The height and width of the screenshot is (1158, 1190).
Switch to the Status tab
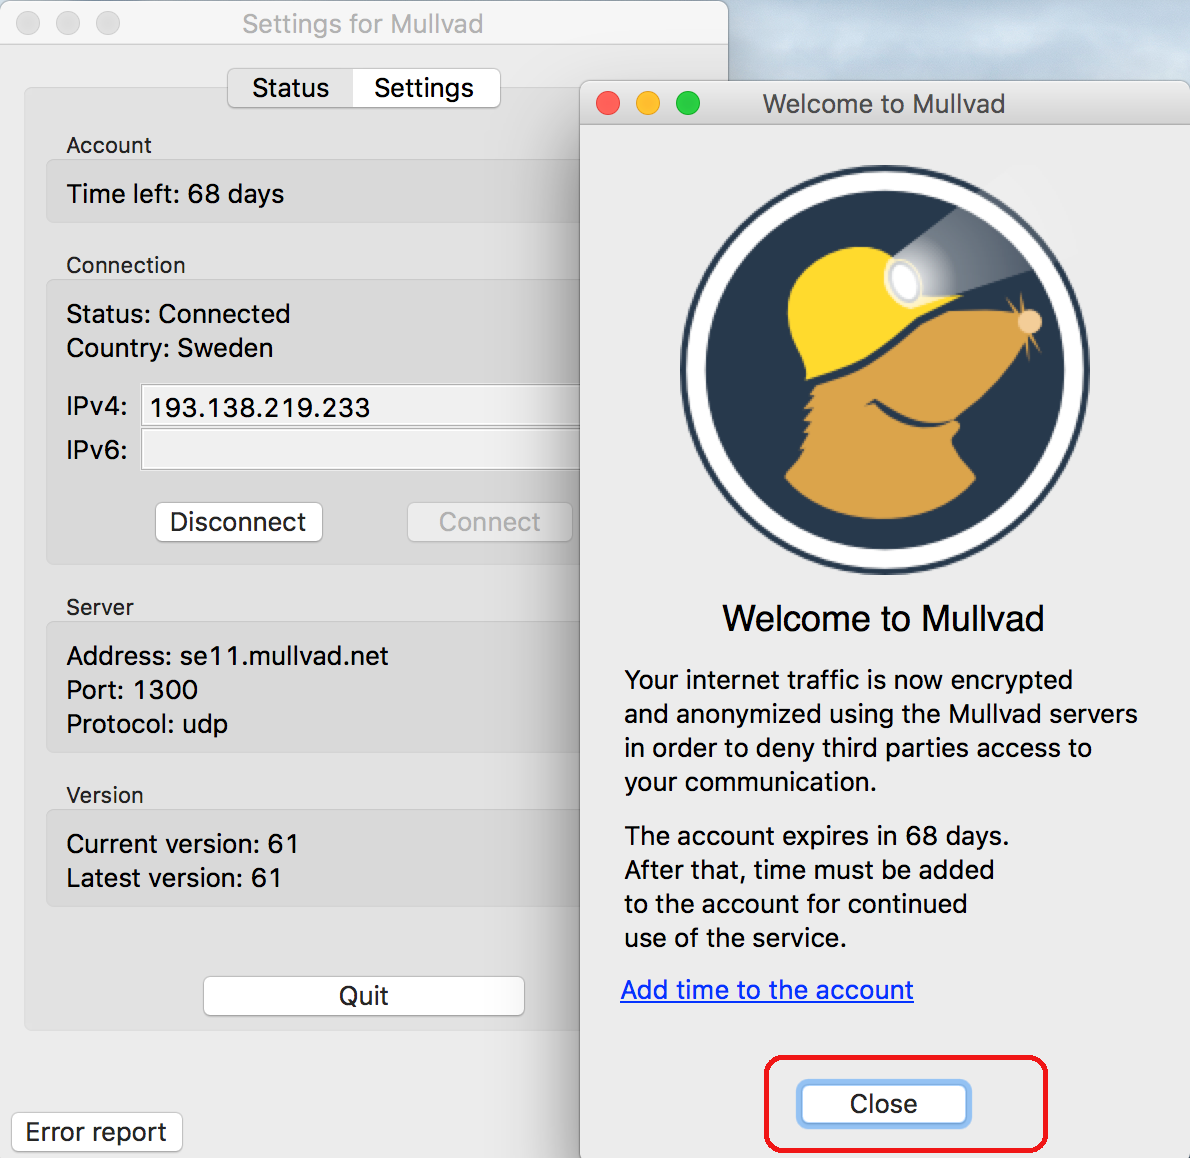[291, 88]
